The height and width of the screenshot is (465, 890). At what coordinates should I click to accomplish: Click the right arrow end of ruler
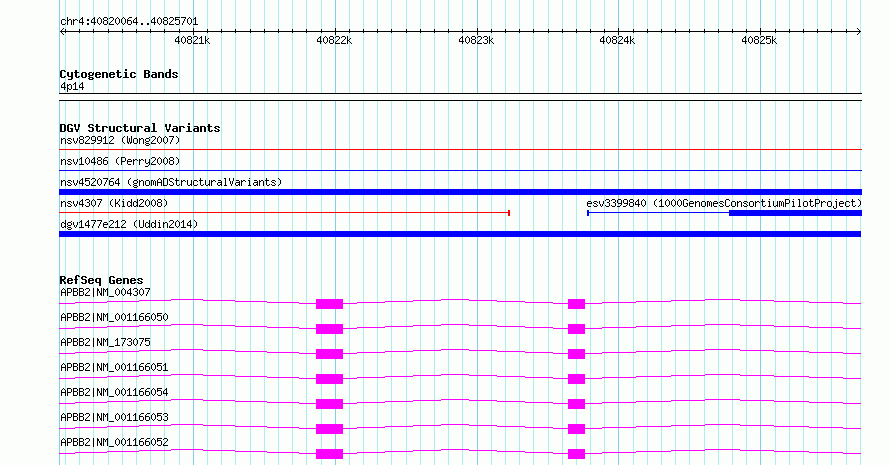(x=859, y=32)
